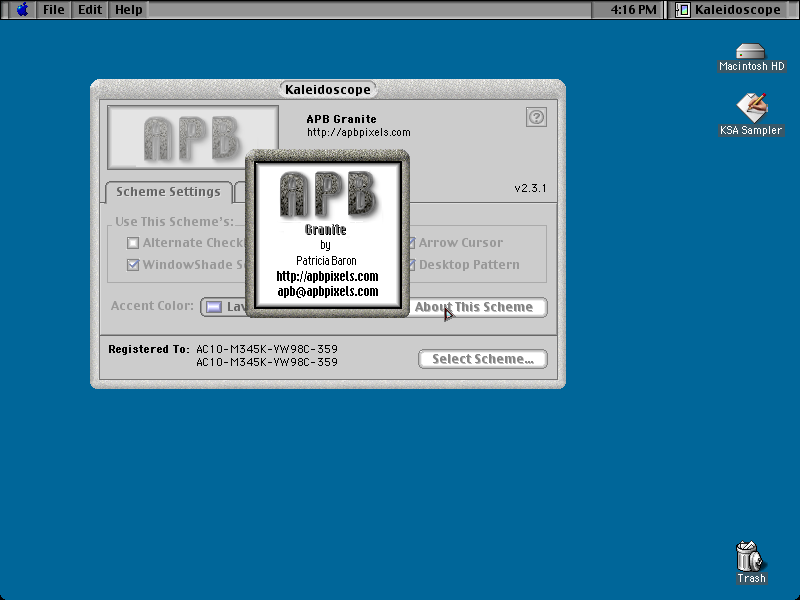Image resolution: width=800 pixels, height=600 pixels.
Task: Click the apb@apbpixels.com email address
Action: click(x=328, y=291)
